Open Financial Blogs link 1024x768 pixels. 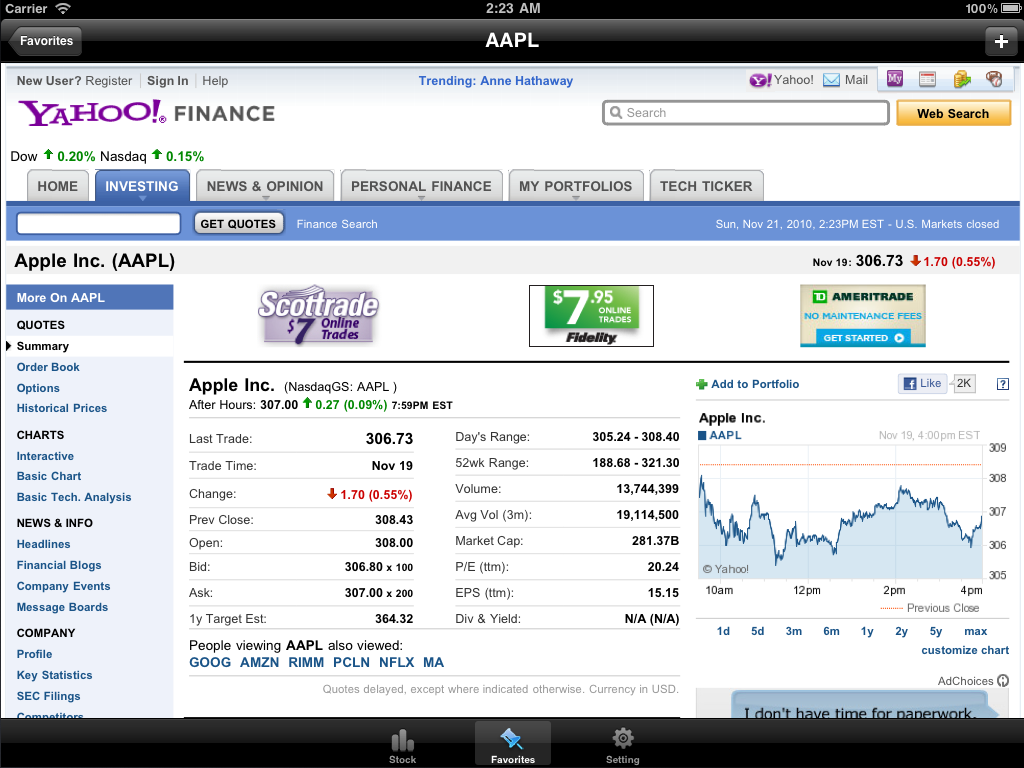59,565
